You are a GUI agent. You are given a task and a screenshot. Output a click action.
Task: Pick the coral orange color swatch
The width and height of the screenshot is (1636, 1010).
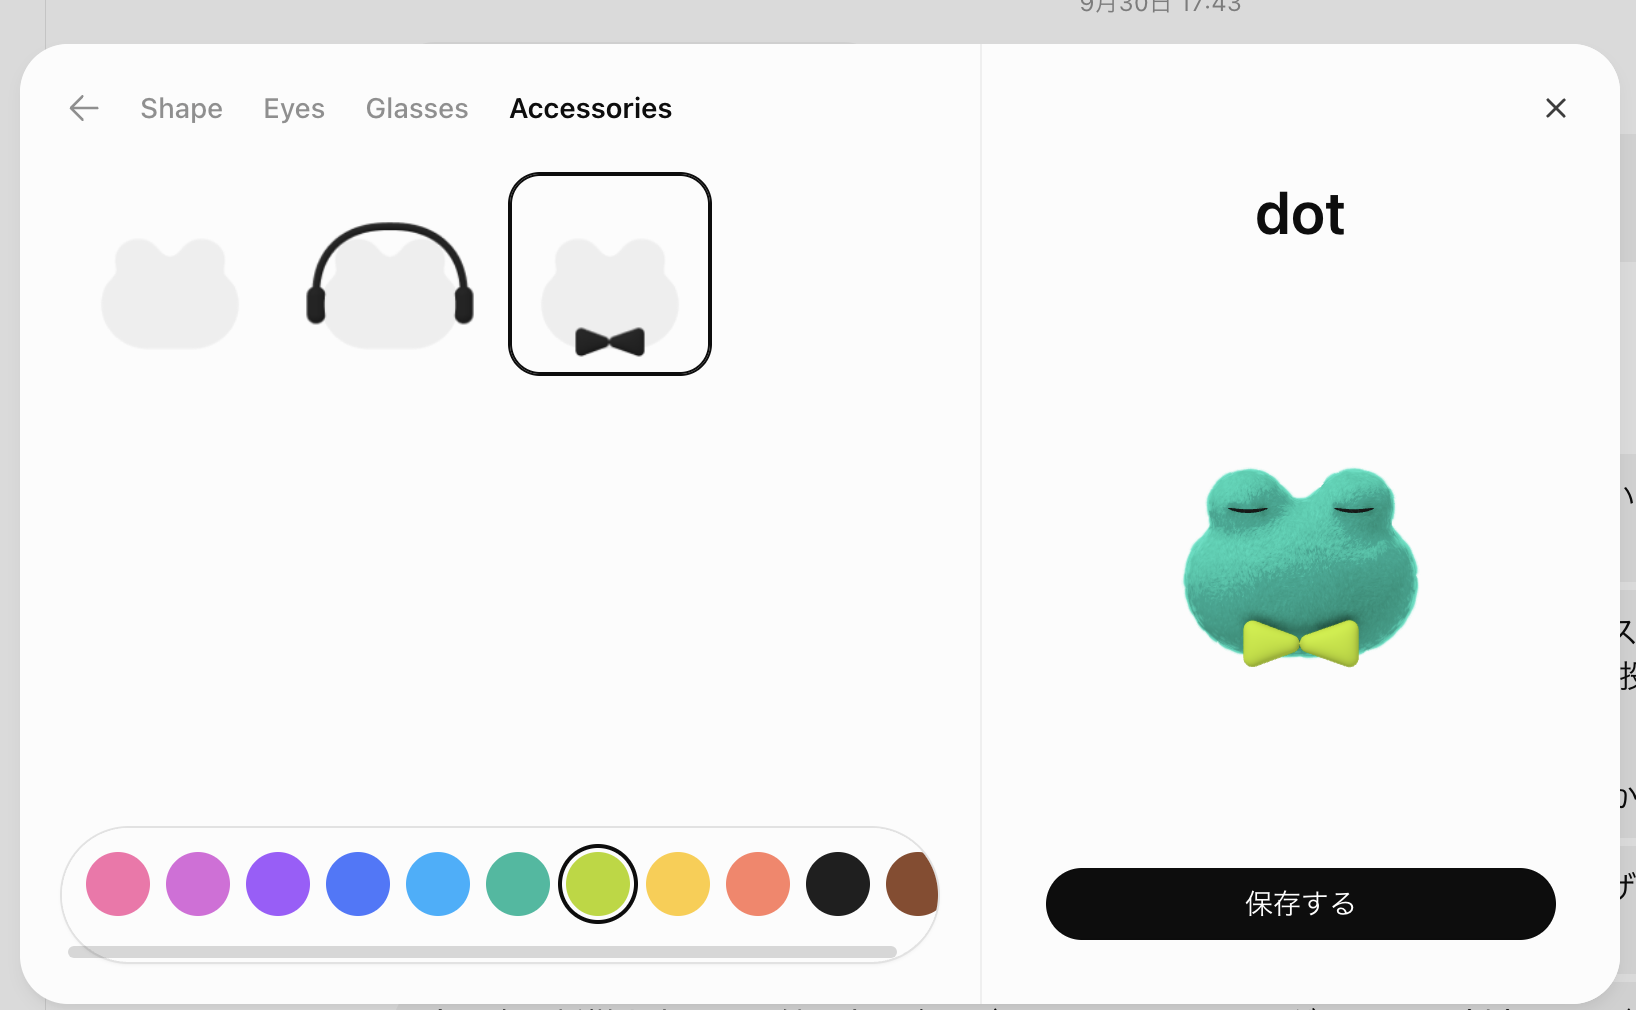point(758,884)
